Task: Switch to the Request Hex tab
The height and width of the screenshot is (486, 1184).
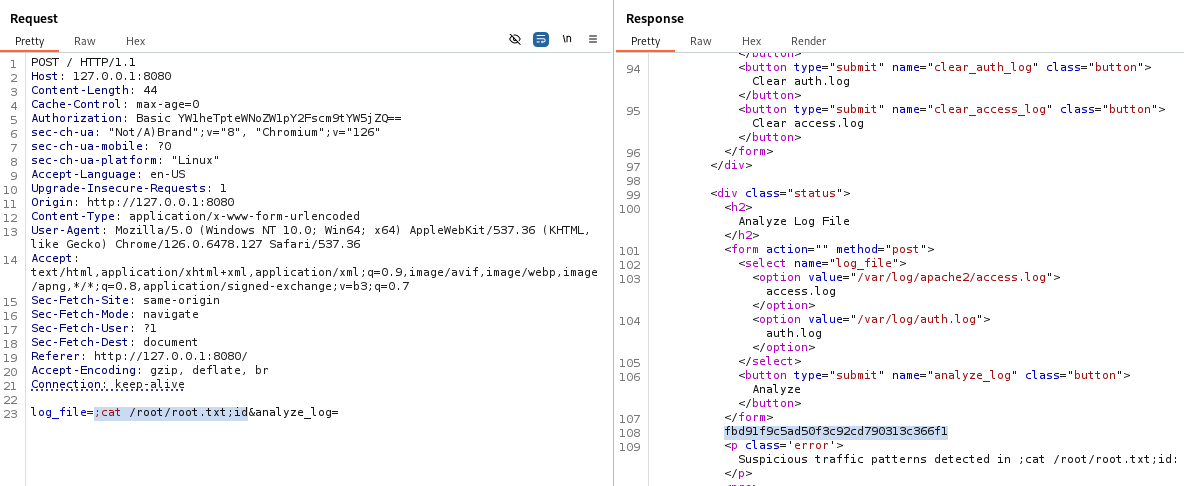Action: pyautogui.click(x=135, y=42)
